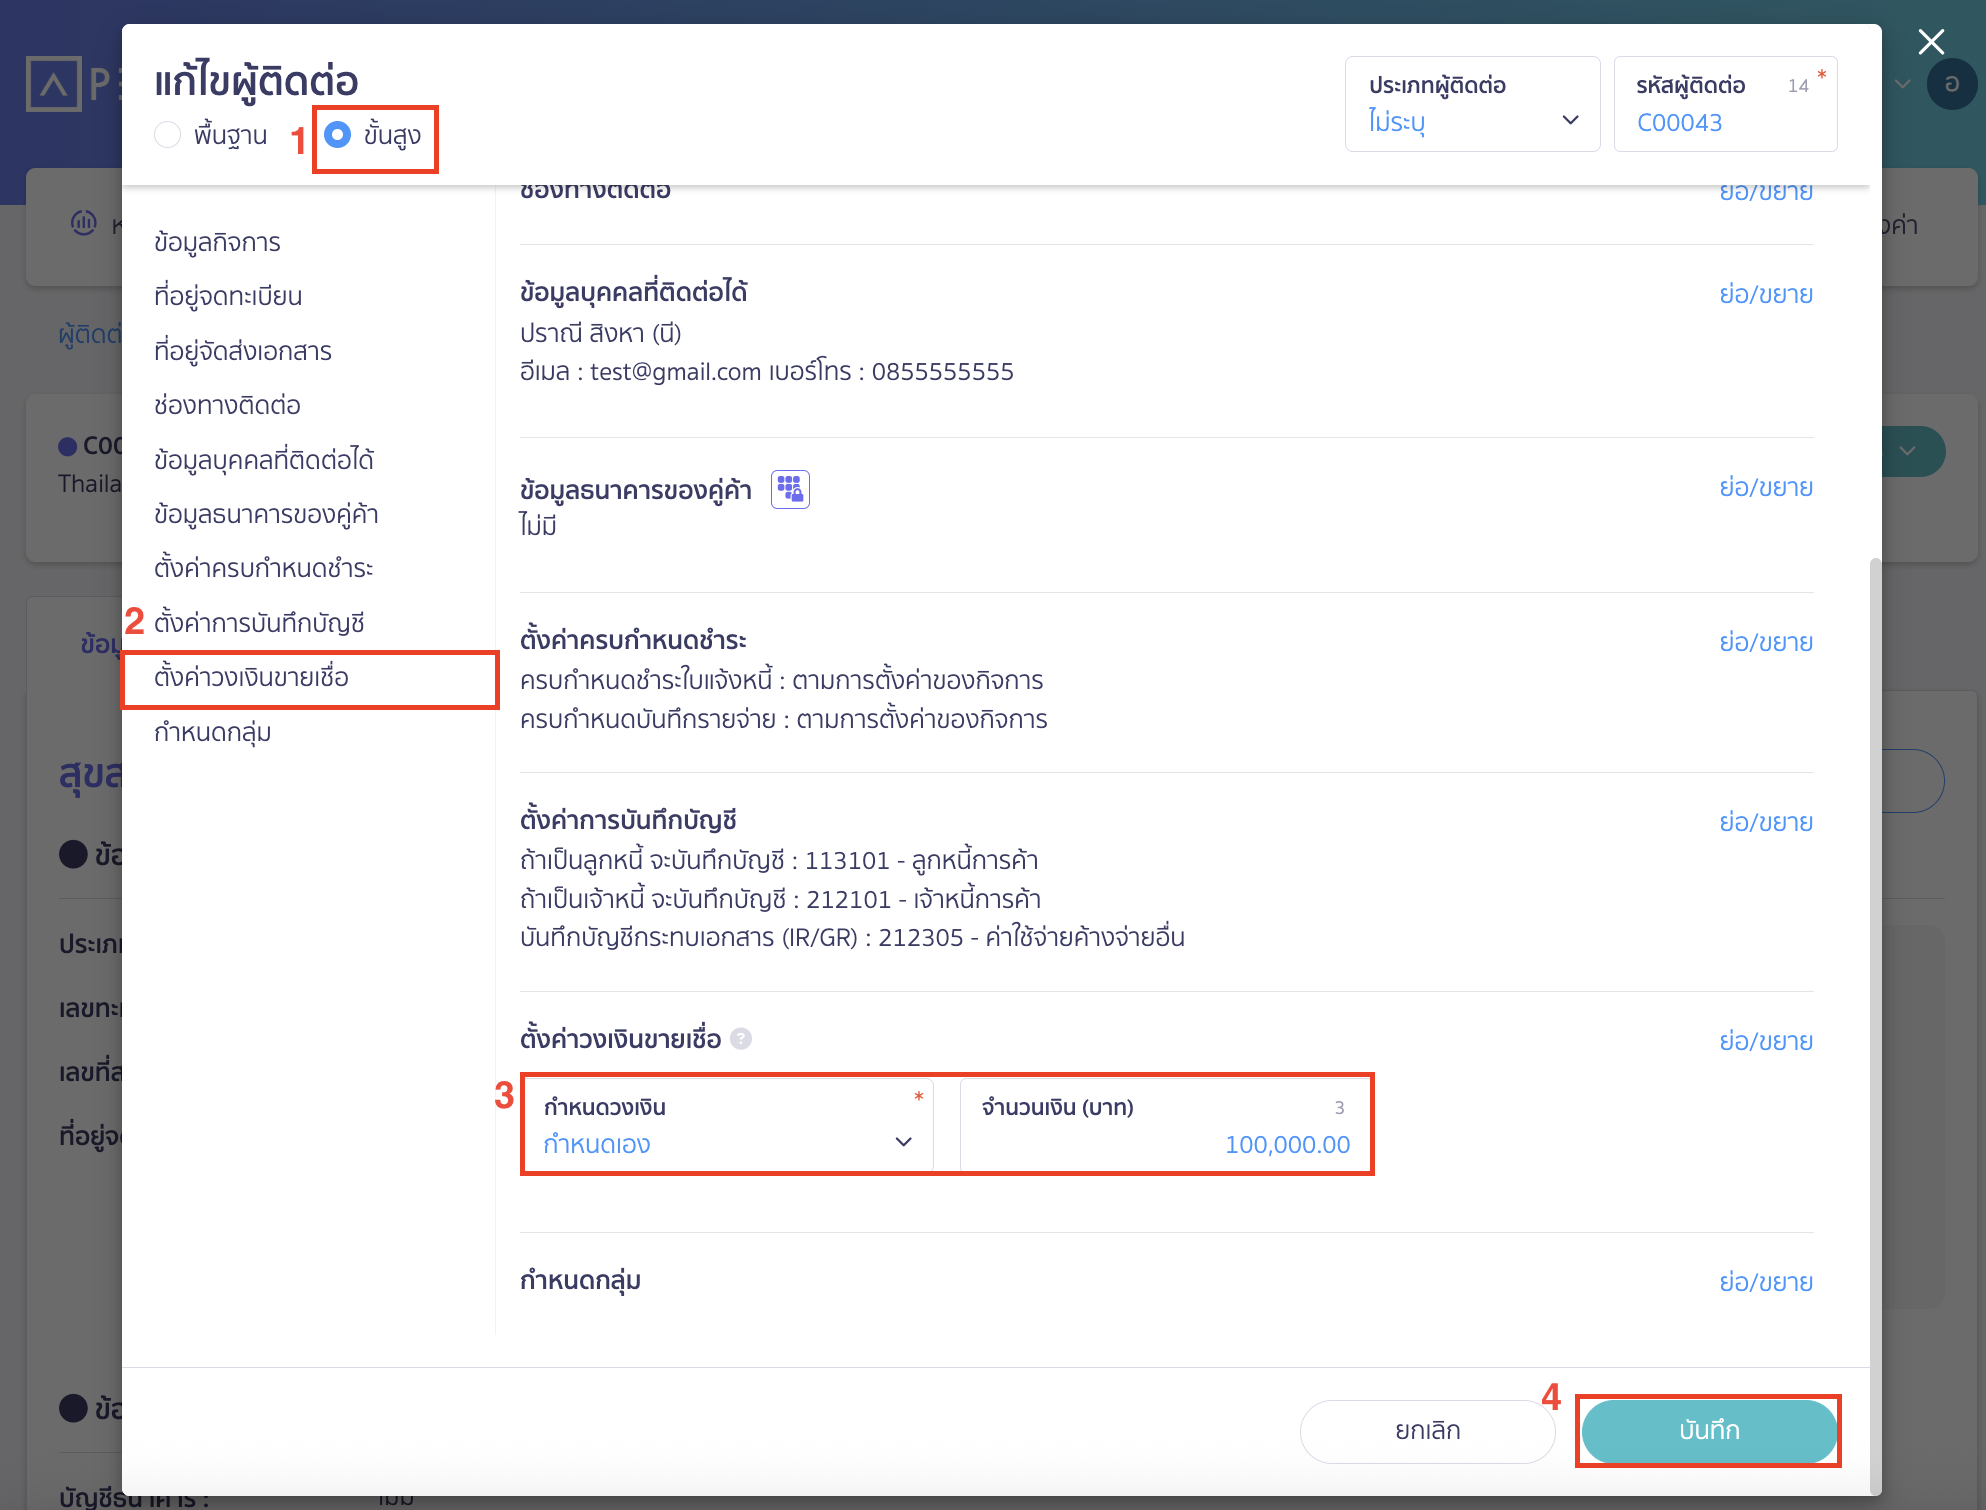Click the secure bank account icon beside ข้อมูลธนาคารของคู่ค้า

(790, 489)
